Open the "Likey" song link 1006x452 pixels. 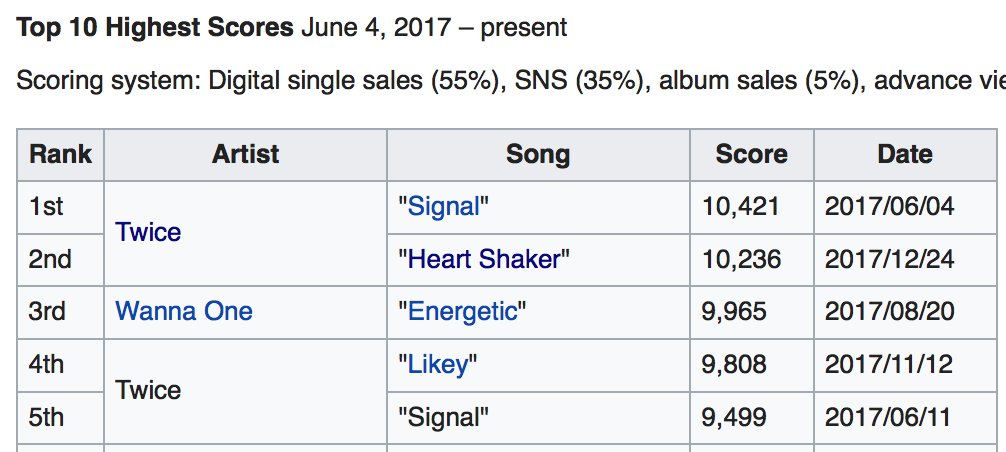click(438, 365)
